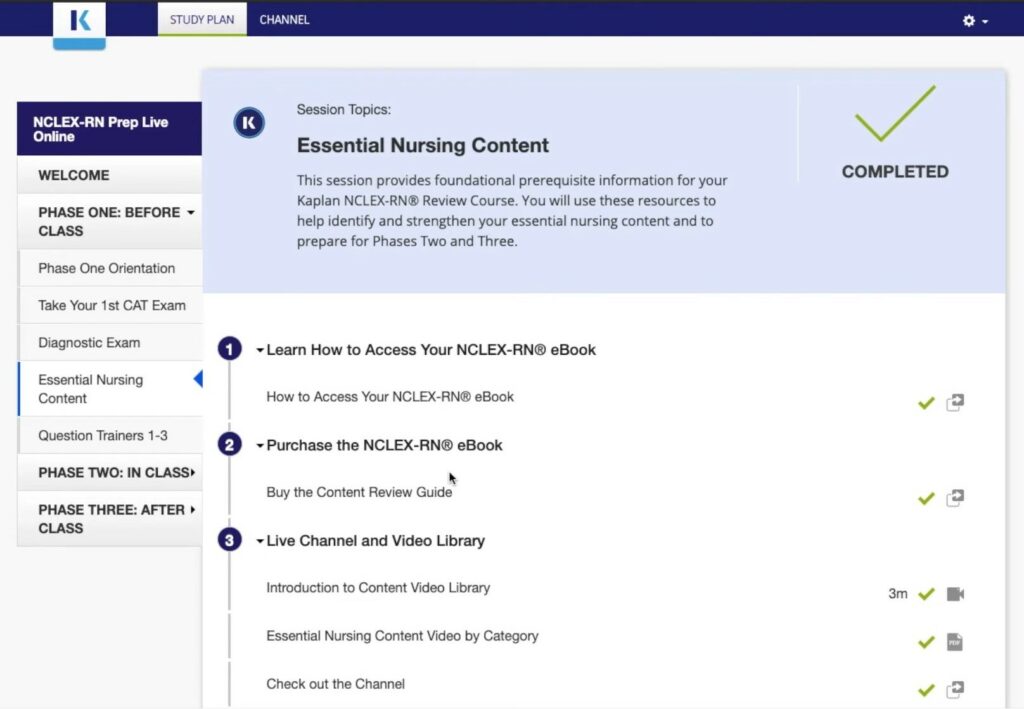Screen dimensions: 1024x709
Task: Click the Kaplan K logo top left
Action: [79, 22]
